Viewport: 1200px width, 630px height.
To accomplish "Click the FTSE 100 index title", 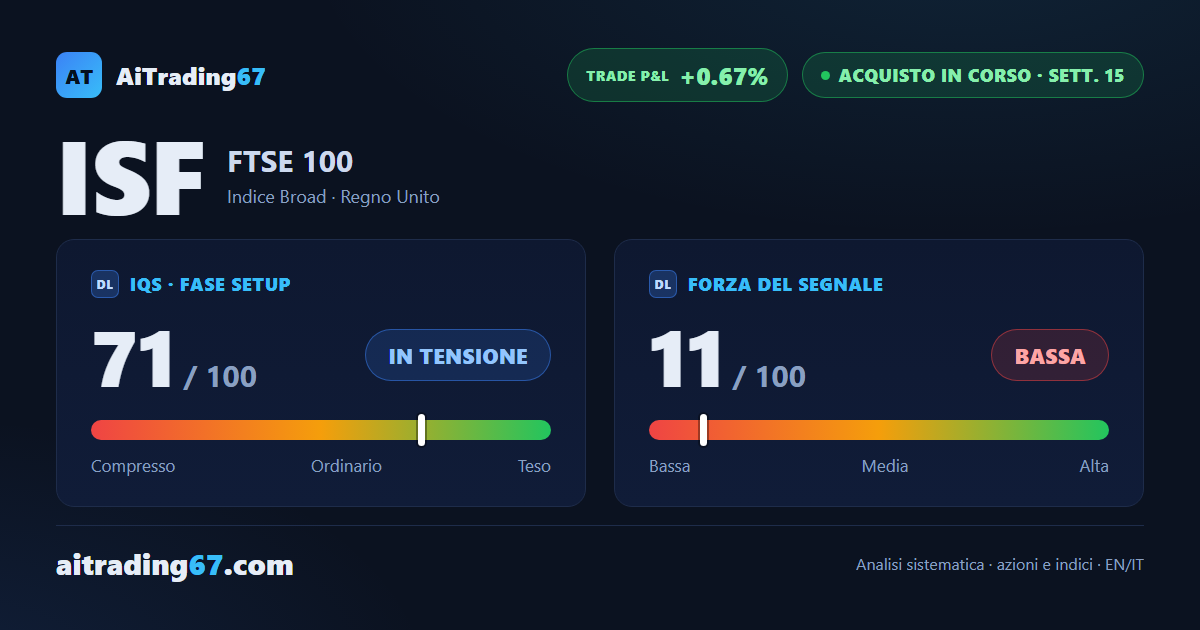I will [290, 162].
